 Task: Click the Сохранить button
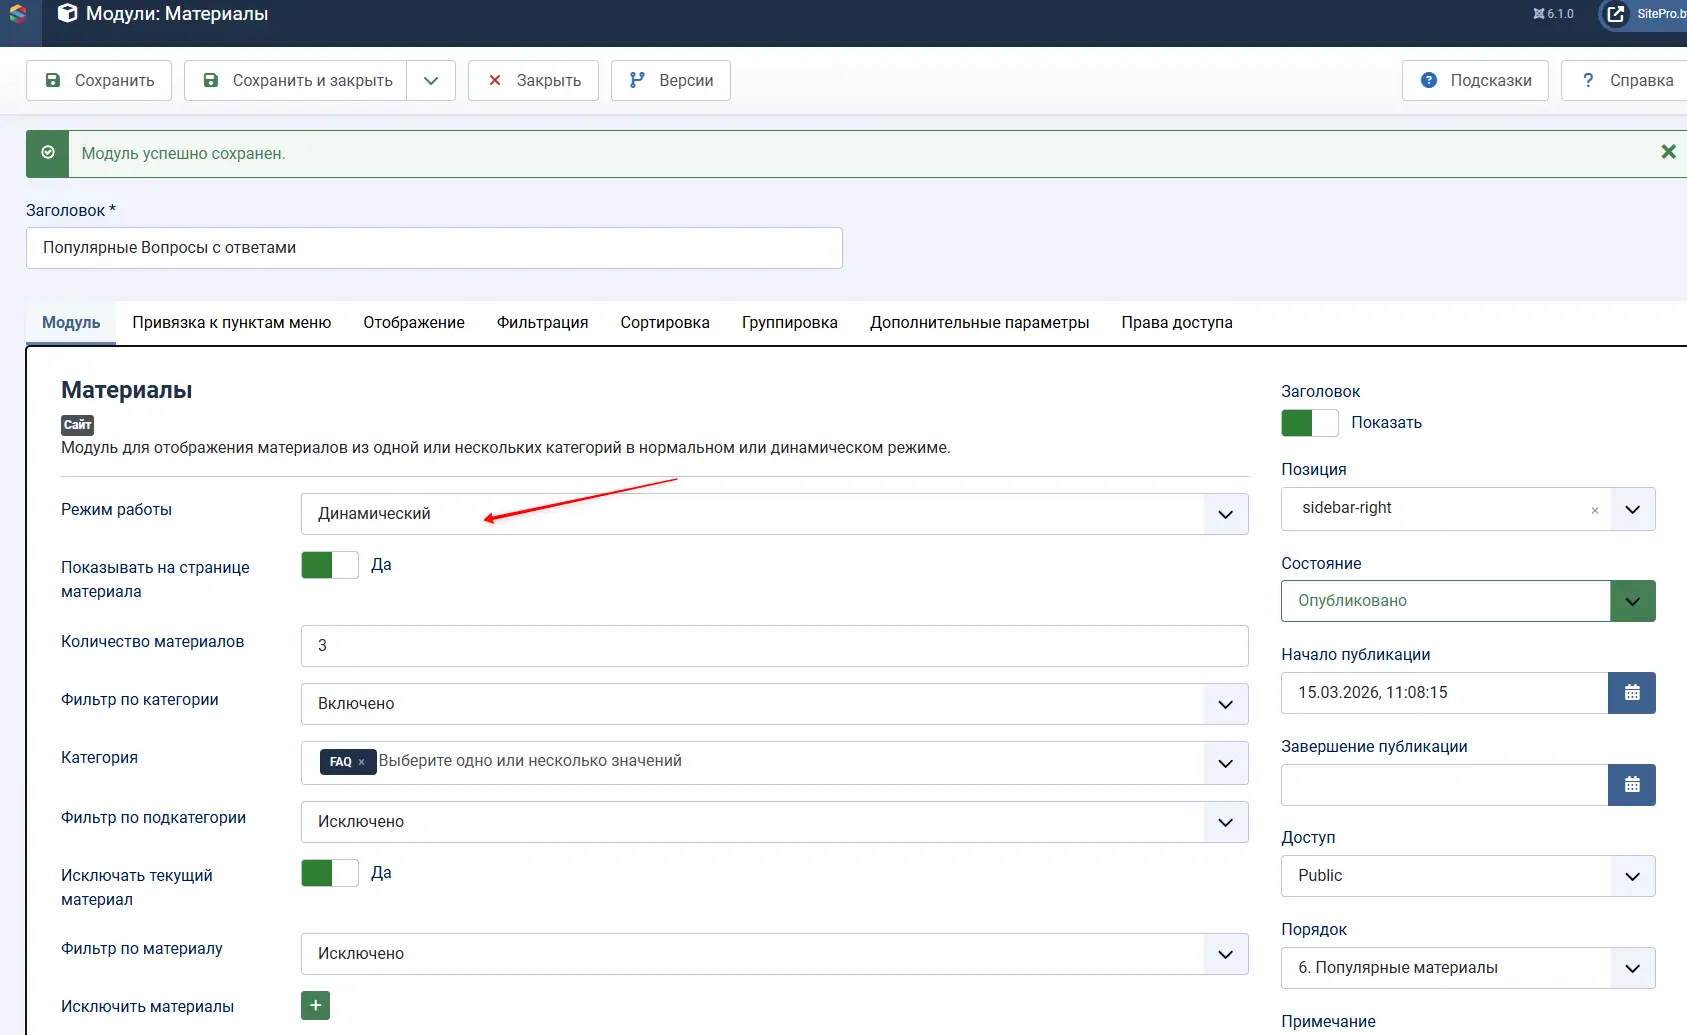pyautogui.click(x=99, y=81)
